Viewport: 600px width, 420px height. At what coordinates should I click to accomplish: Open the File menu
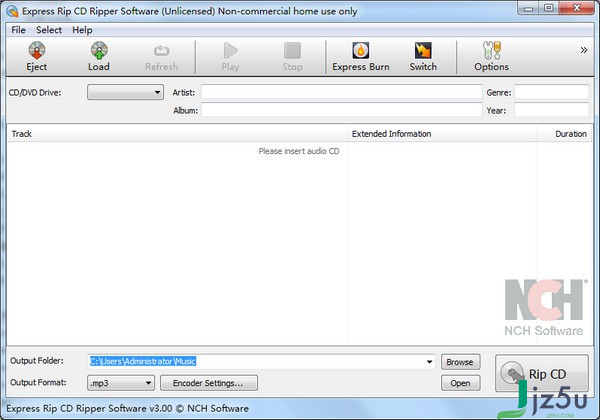[x=18, y=30]
